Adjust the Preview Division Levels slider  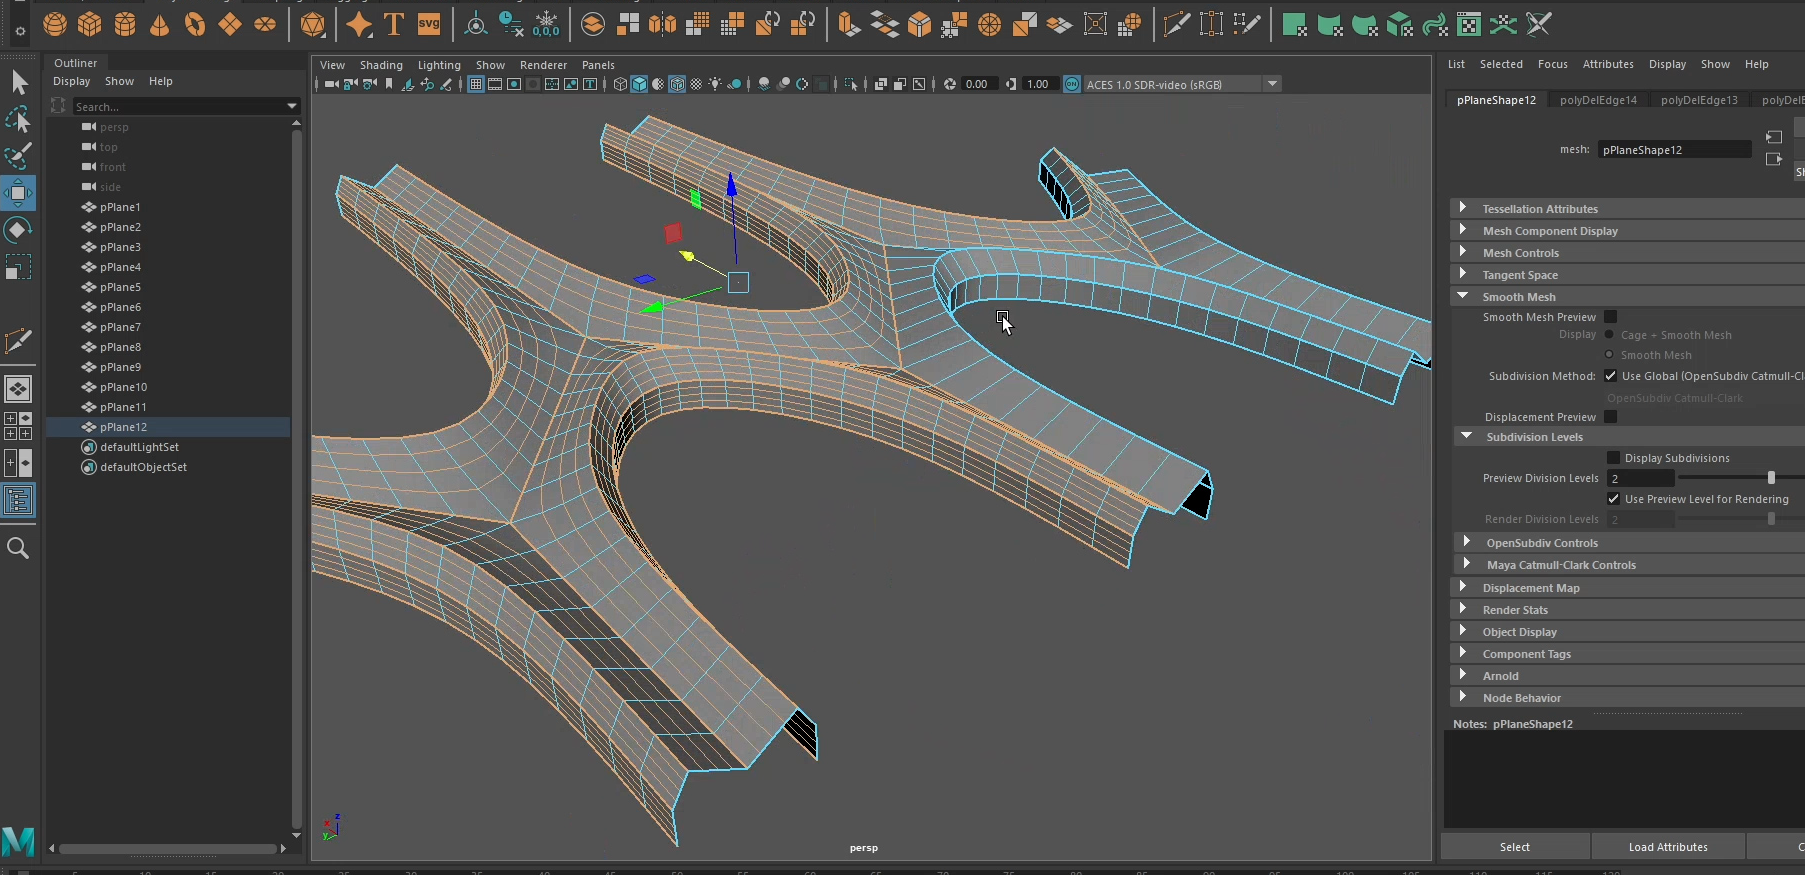coord(1771,478)
